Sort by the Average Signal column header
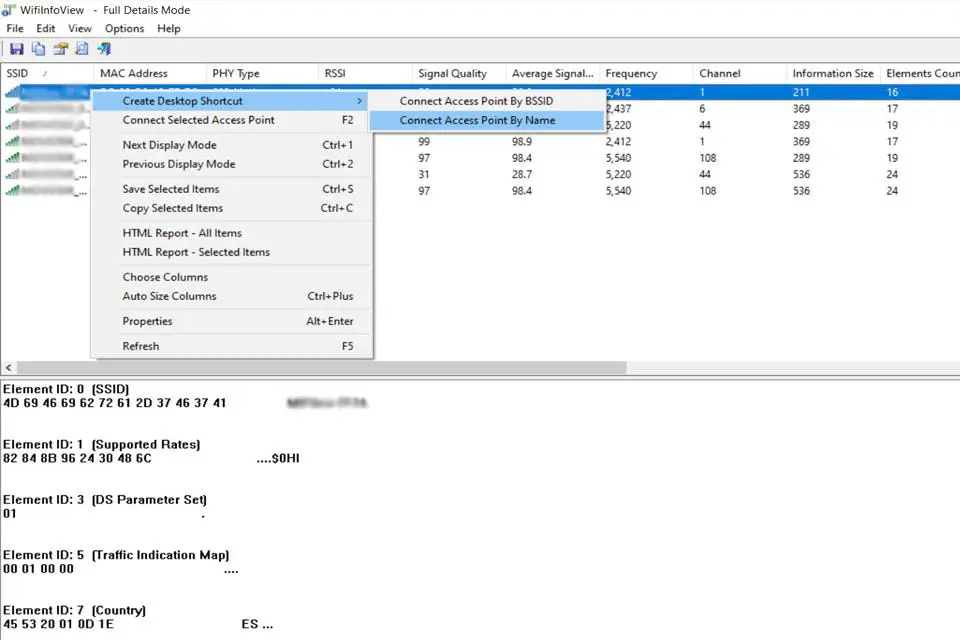960x640 pixels. click(x=552, y=73)
